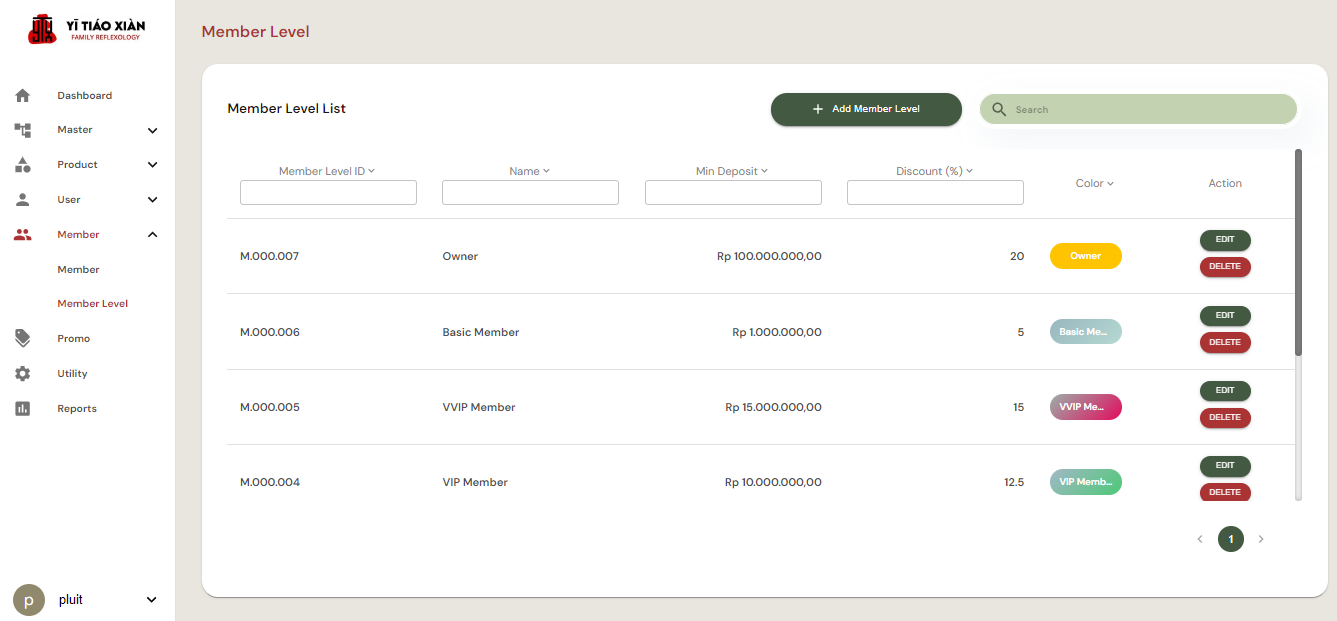Open the Member submenu page

coord(78,270)
